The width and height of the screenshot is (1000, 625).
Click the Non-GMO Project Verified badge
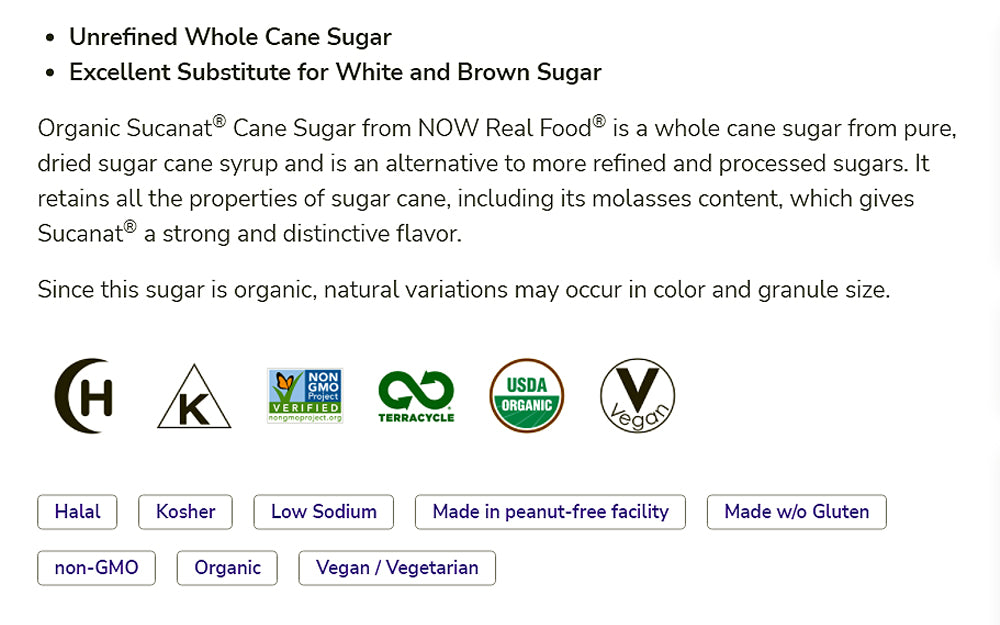305,395
